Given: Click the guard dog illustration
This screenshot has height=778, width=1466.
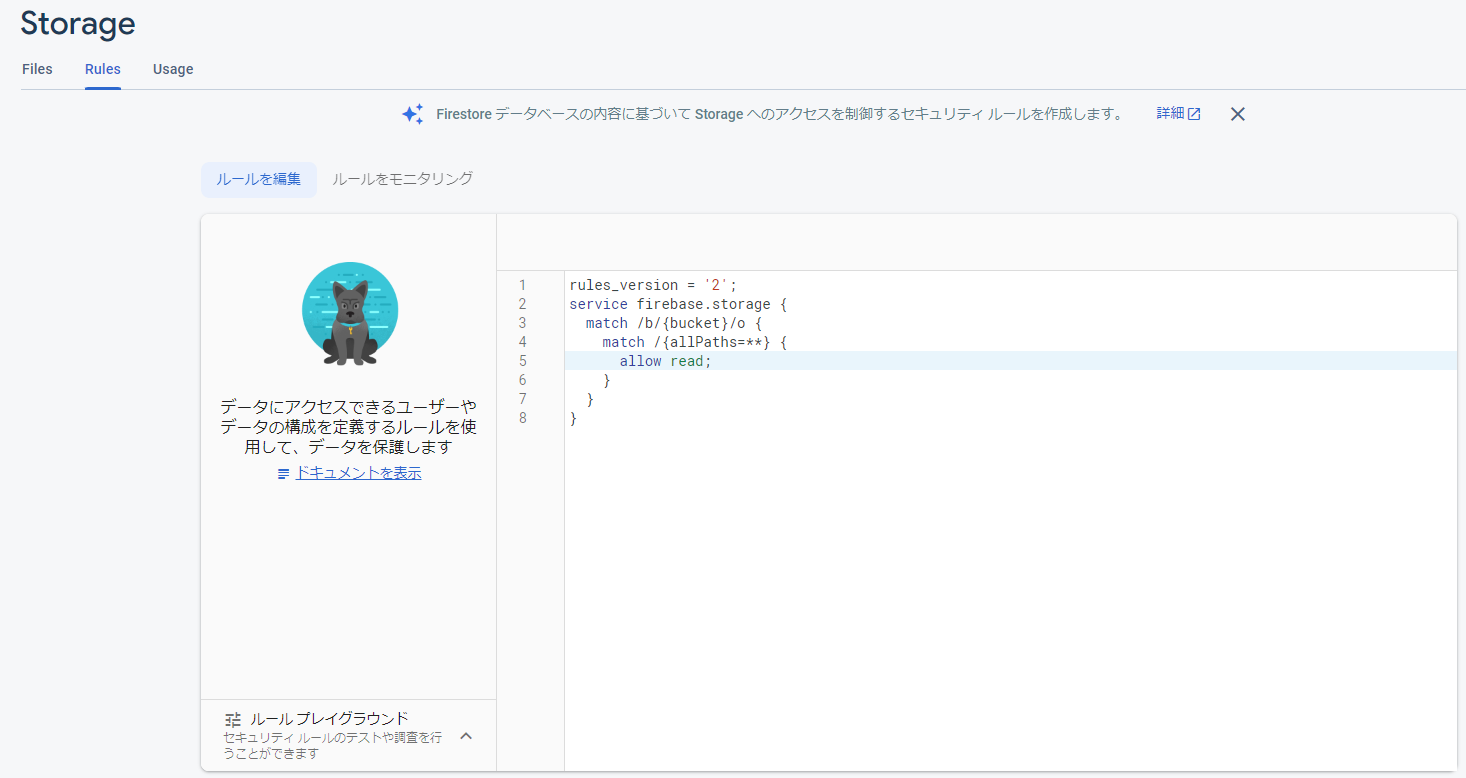Looking at the screenshot, I should [350, 314].
